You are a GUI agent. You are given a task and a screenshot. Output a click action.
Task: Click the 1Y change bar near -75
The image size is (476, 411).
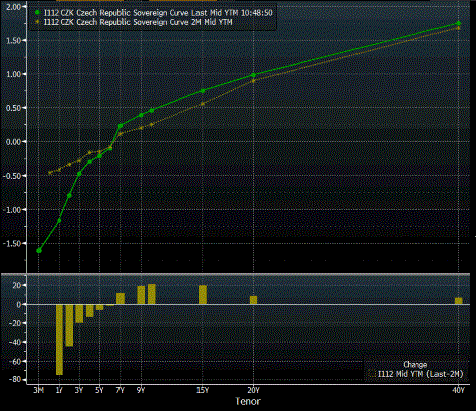pos(59,340)
